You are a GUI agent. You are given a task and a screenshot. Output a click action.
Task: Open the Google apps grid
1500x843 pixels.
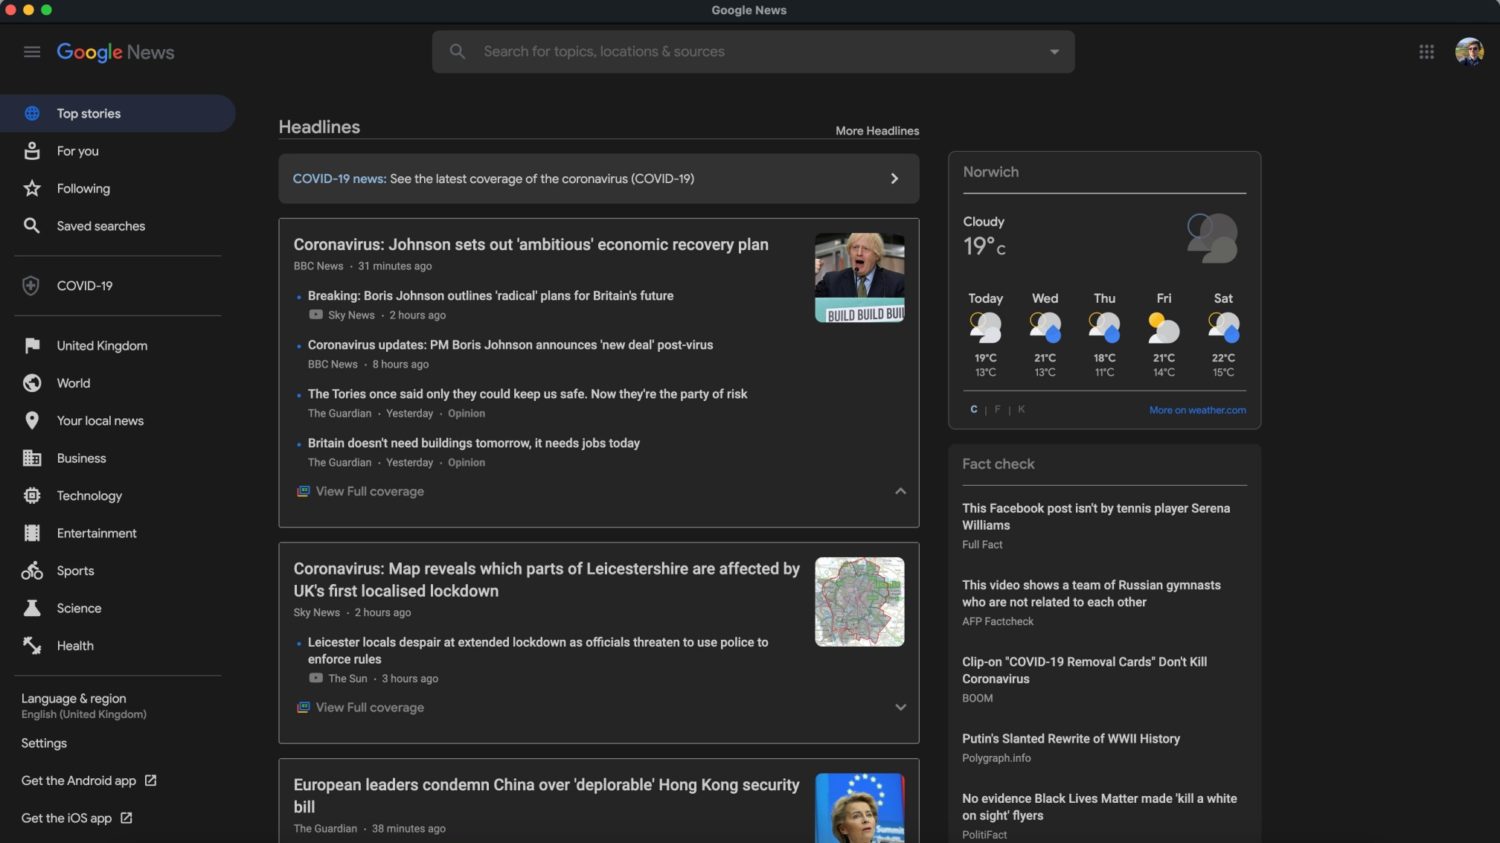pos(1426,52)
